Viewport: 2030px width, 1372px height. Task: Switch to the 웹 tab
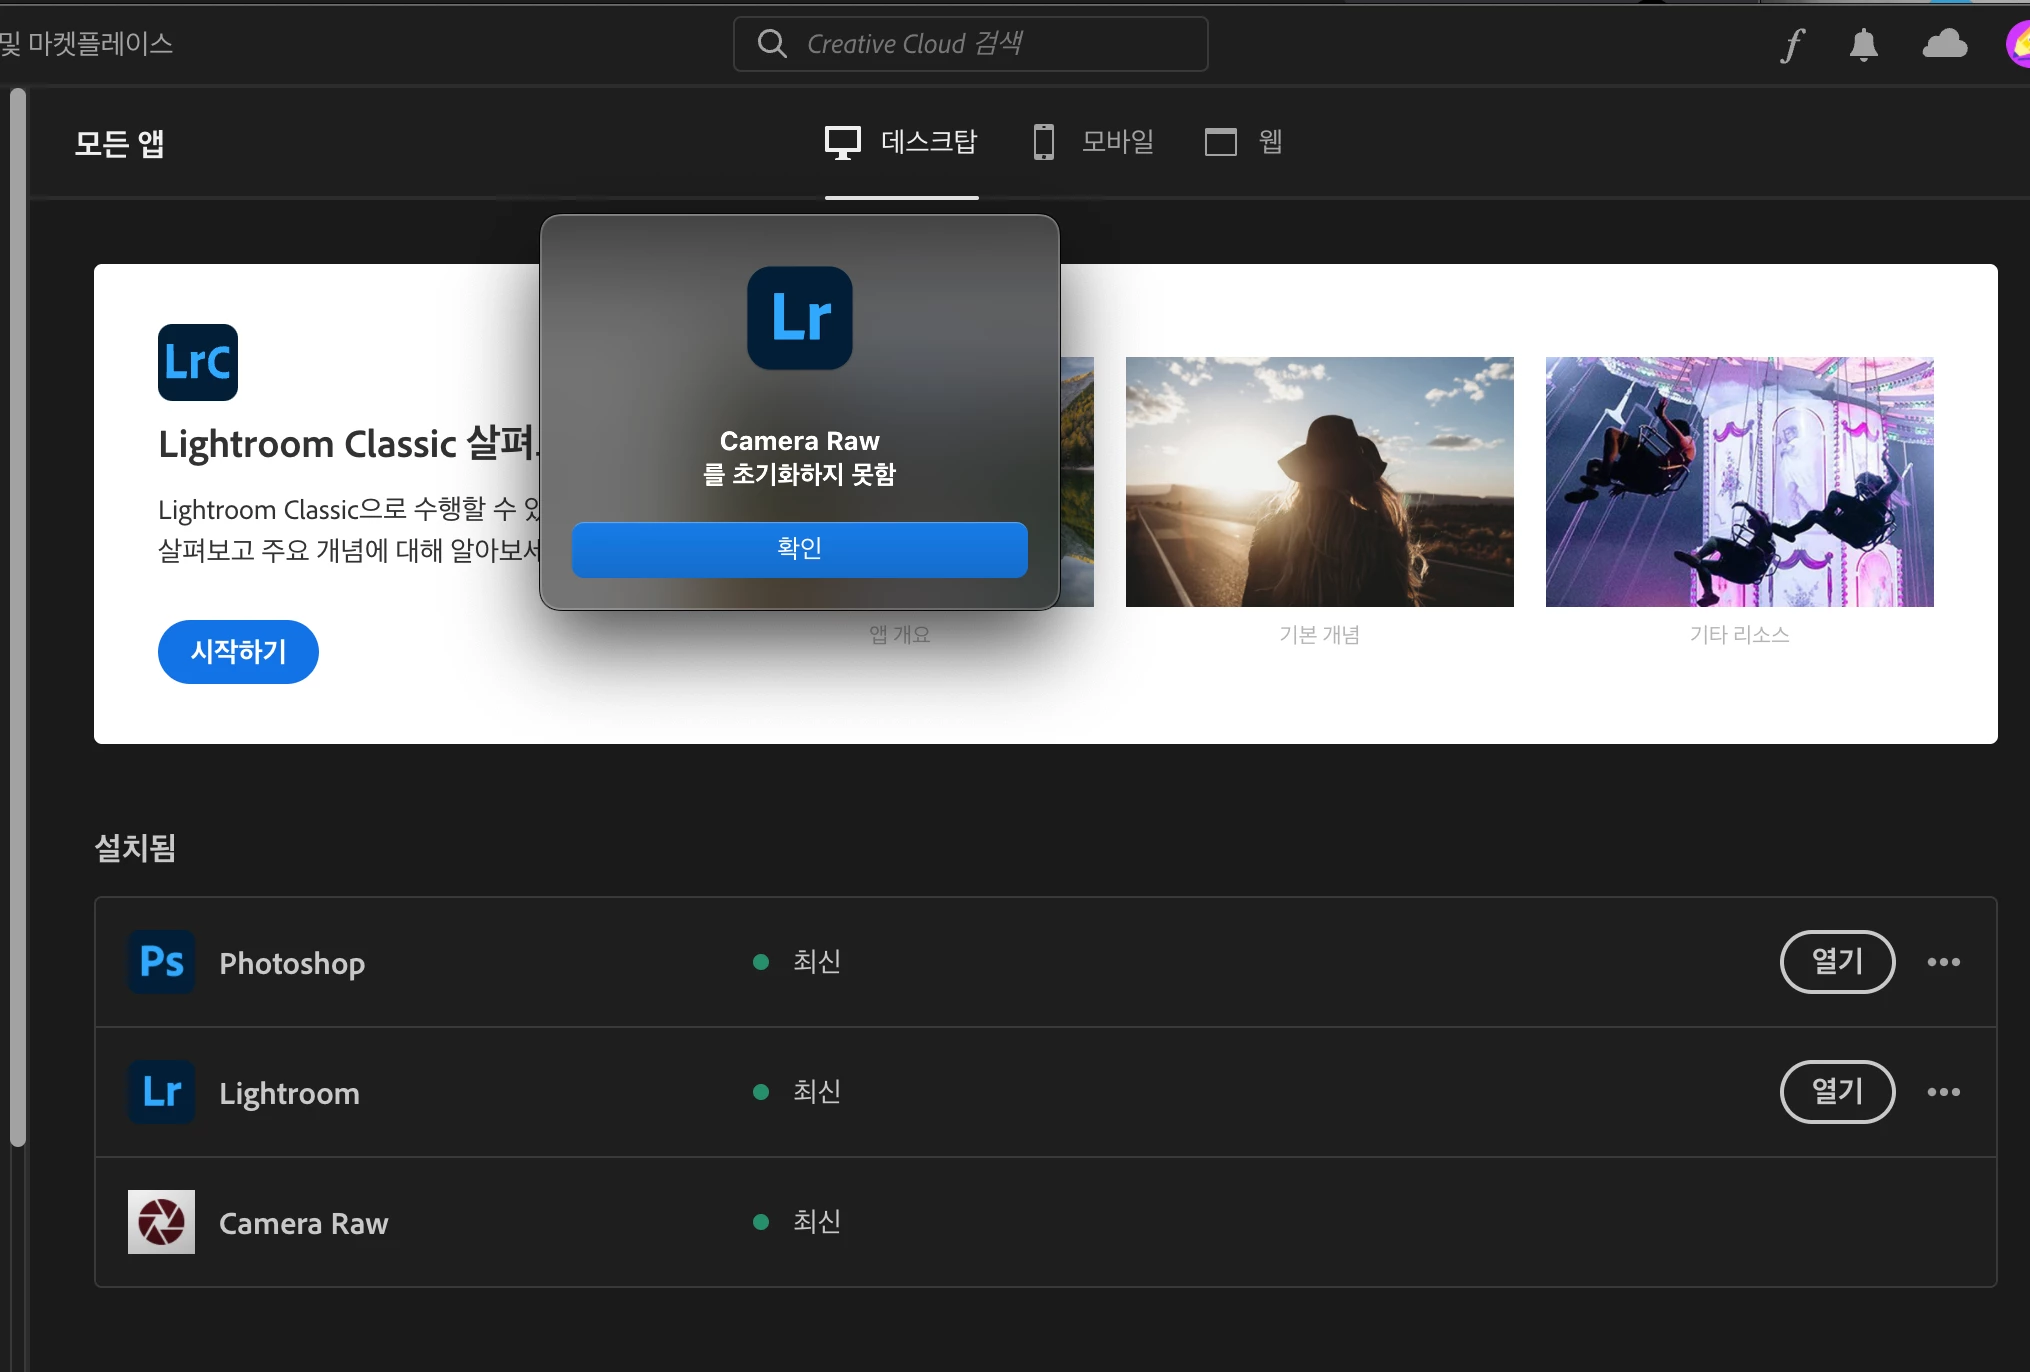[1244, 142]
